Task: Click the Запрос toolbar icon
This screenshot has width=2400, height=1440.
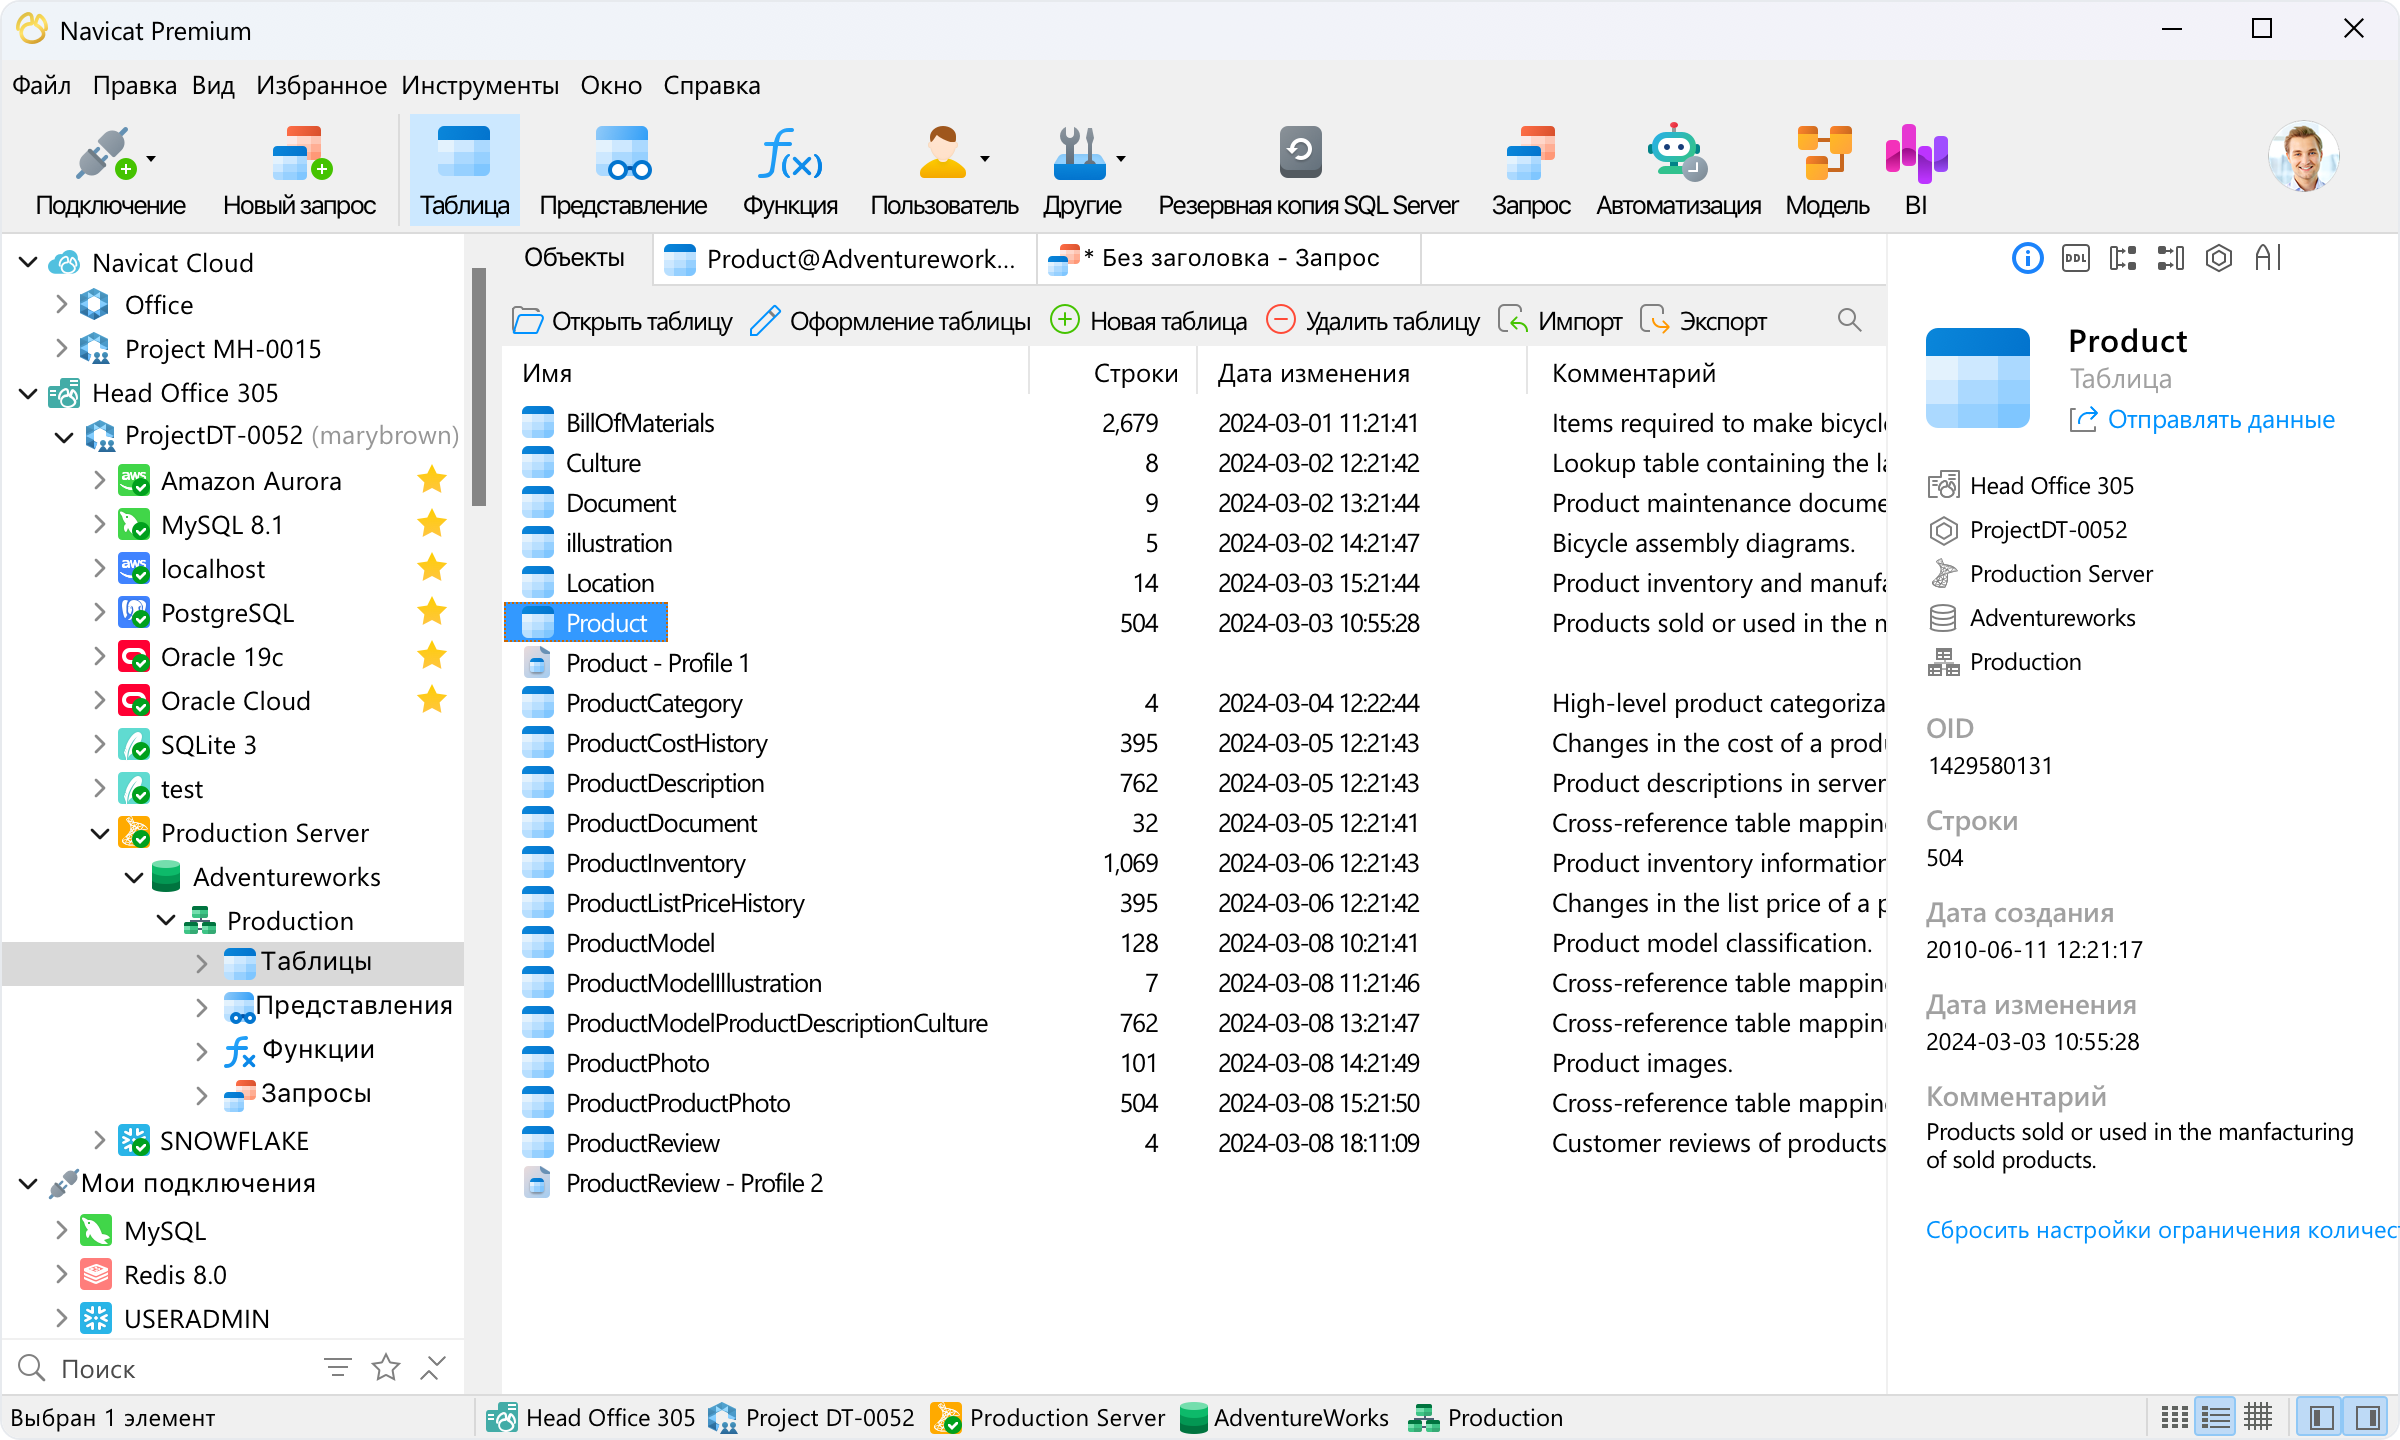Action: 1530,171
